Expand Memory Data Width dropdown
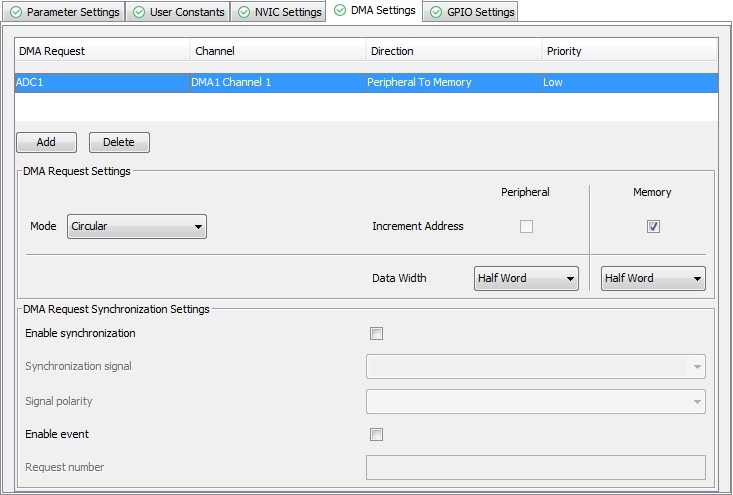Viewport: 733px width, 495px height. (x=653, y=279)
